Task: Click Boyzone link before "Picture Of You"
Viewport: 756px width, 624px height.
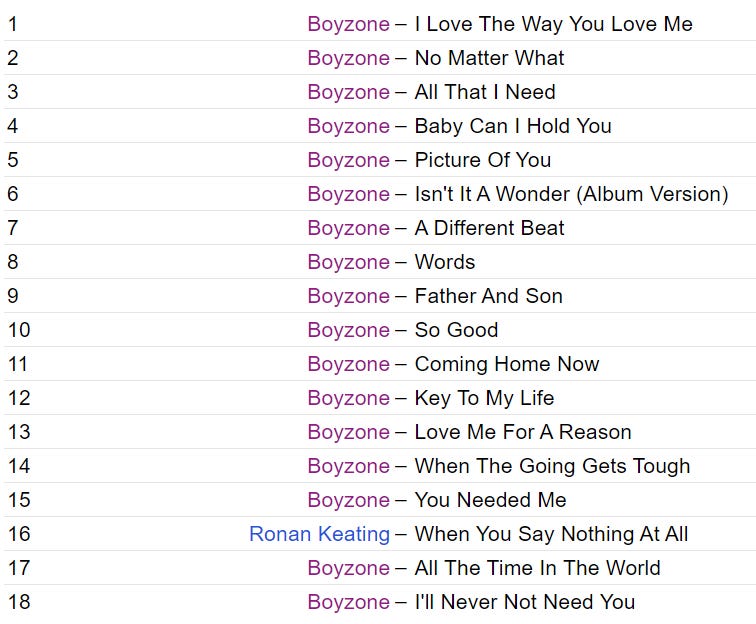Action: tap(348, 160)
